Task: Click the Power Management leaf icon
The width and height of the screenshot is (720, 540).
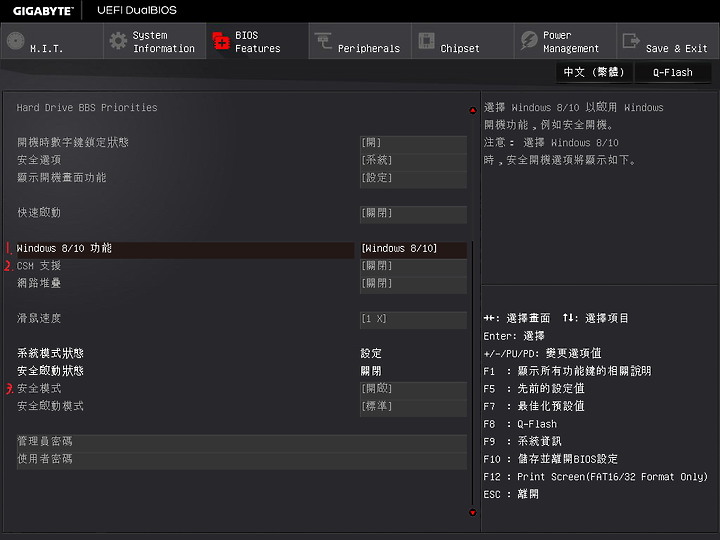Action: point(529,41)
